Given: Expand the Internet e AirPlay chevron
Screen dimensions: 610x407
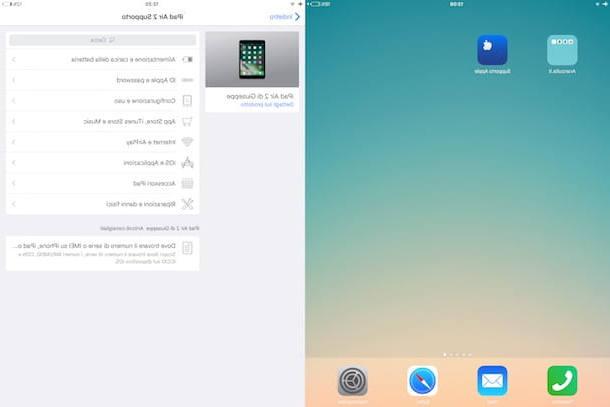Looking at the screenshot, I should 14,142.
